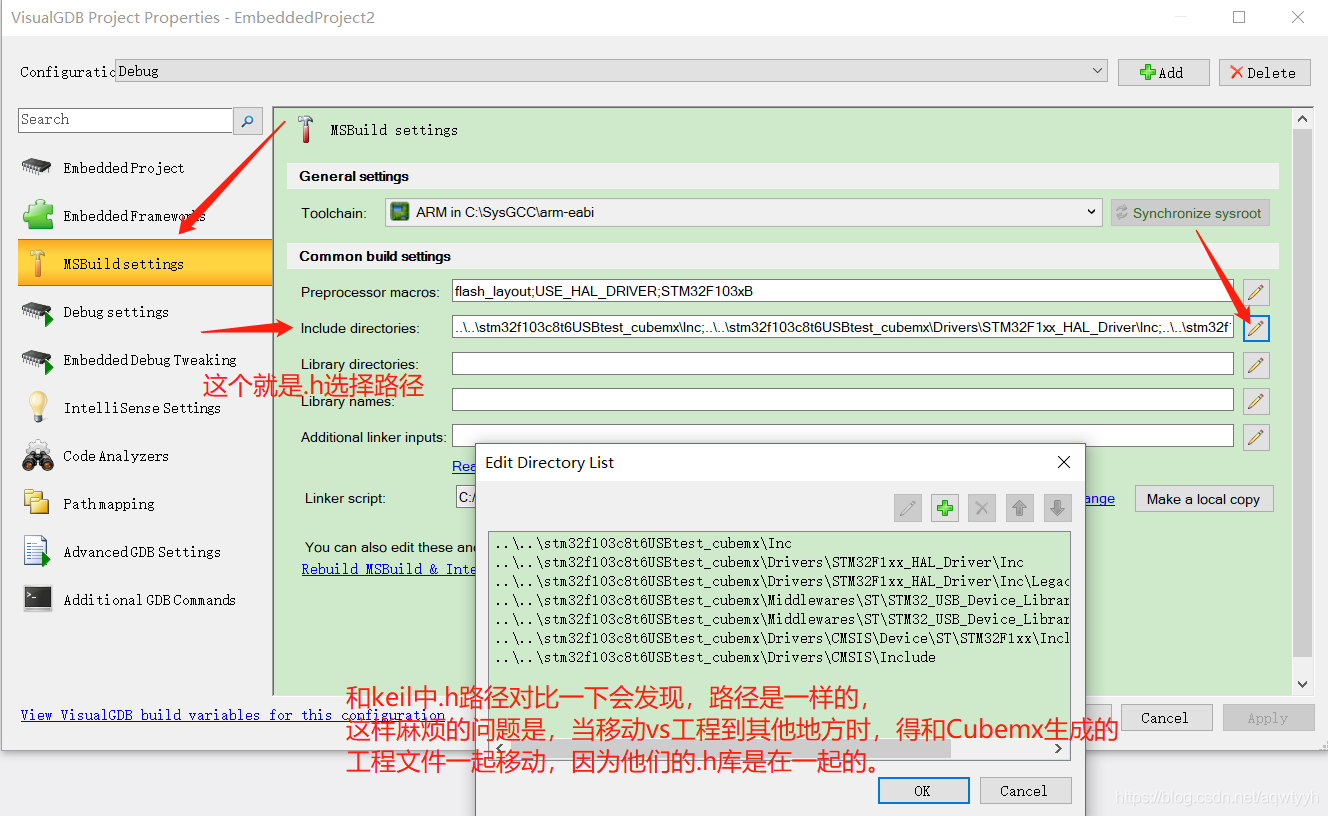Move the directory entry down with the arrow icon
Image resolution: width=1328 pixels, height=816 pixels.
coord(1057,508)
